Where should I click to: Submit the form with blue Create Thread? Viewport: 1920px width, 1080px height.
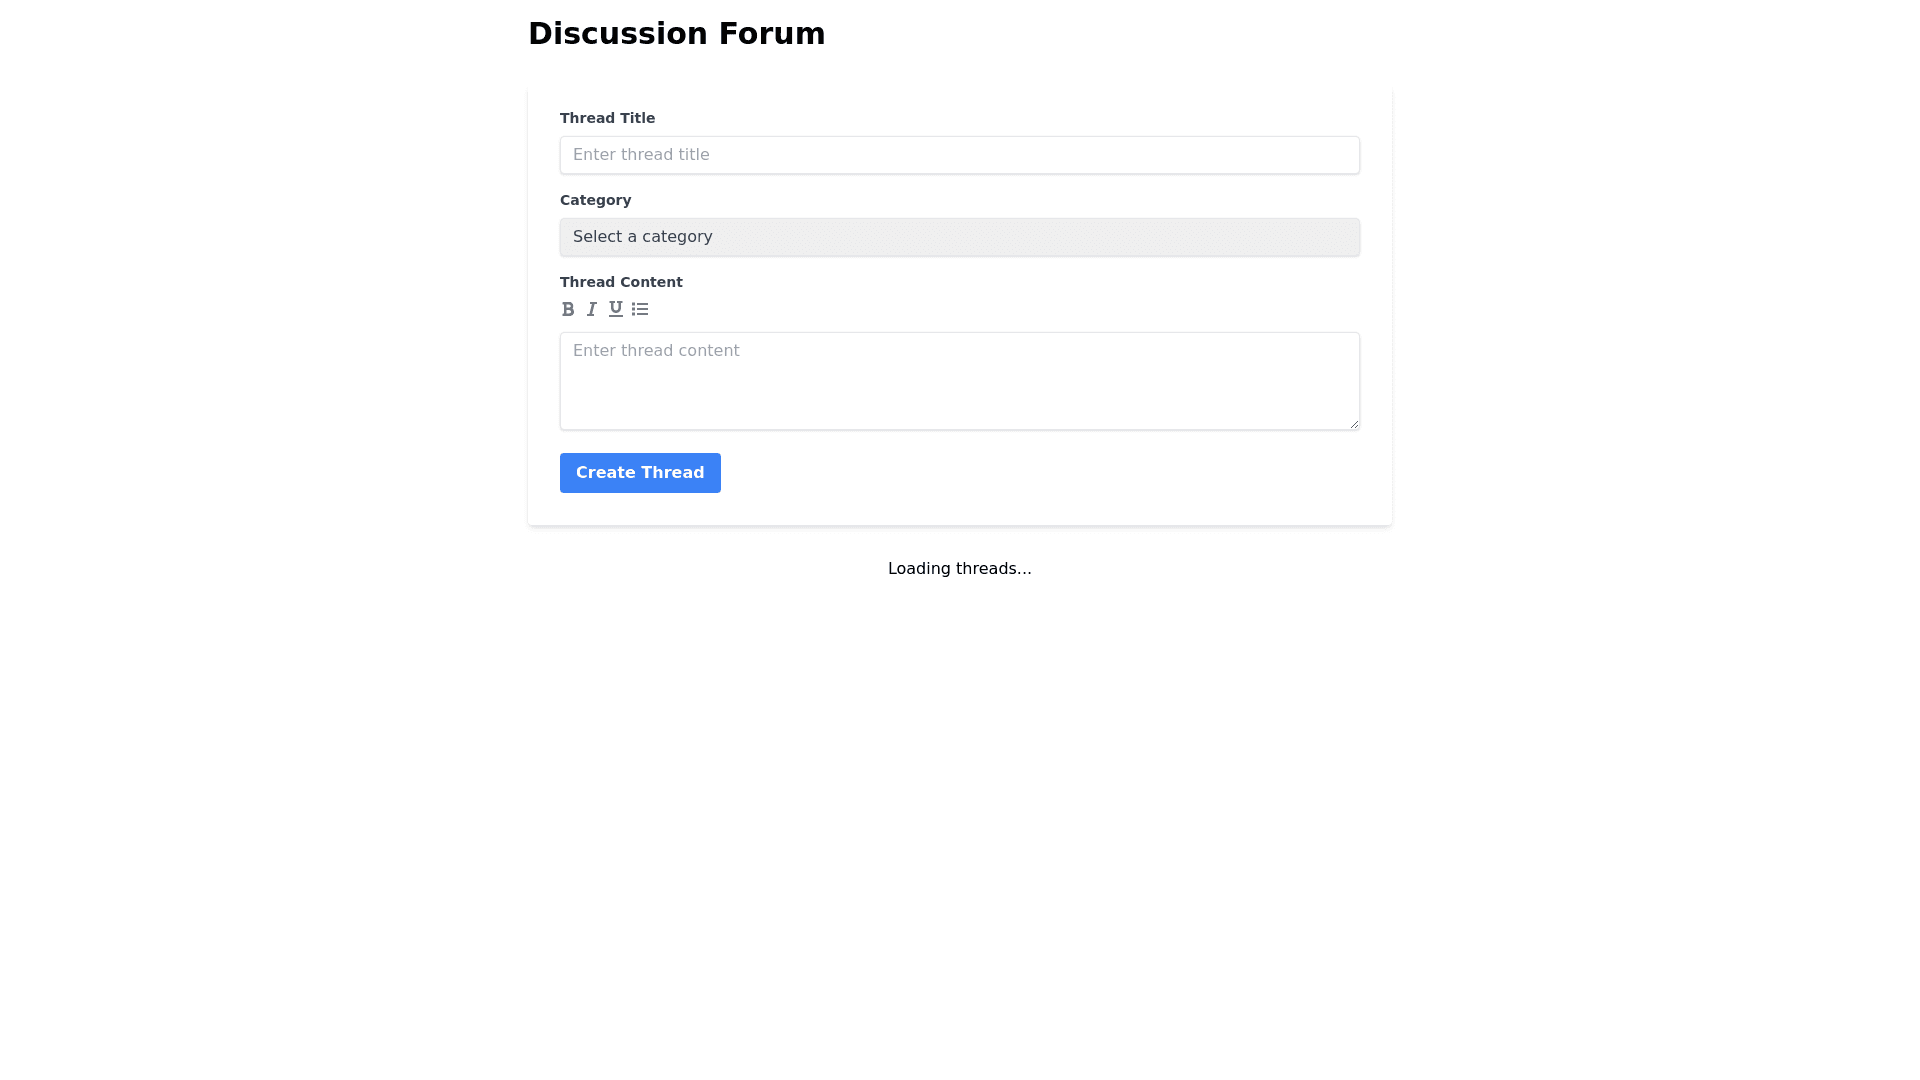[640, 473]
